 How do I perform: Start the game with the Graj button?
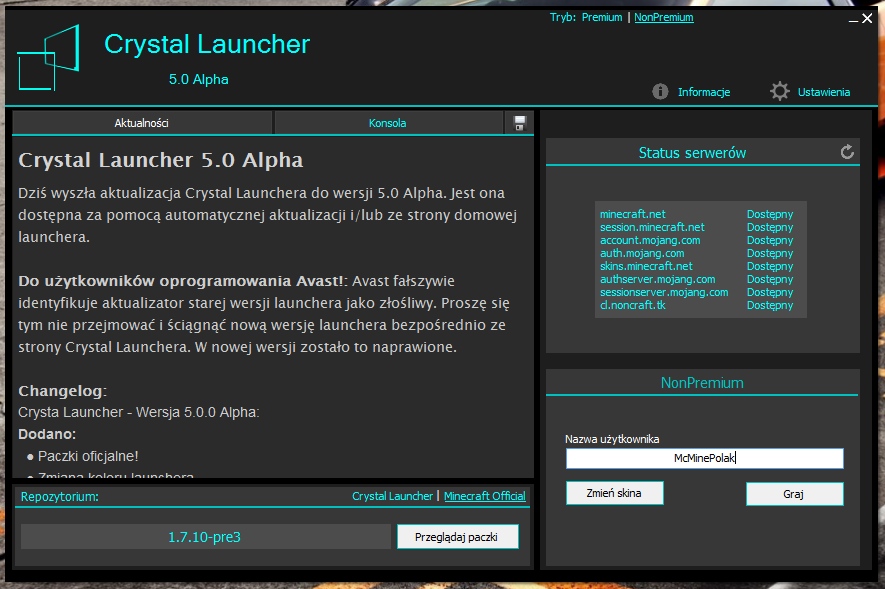pyautogui.click(x=795, y=494)
